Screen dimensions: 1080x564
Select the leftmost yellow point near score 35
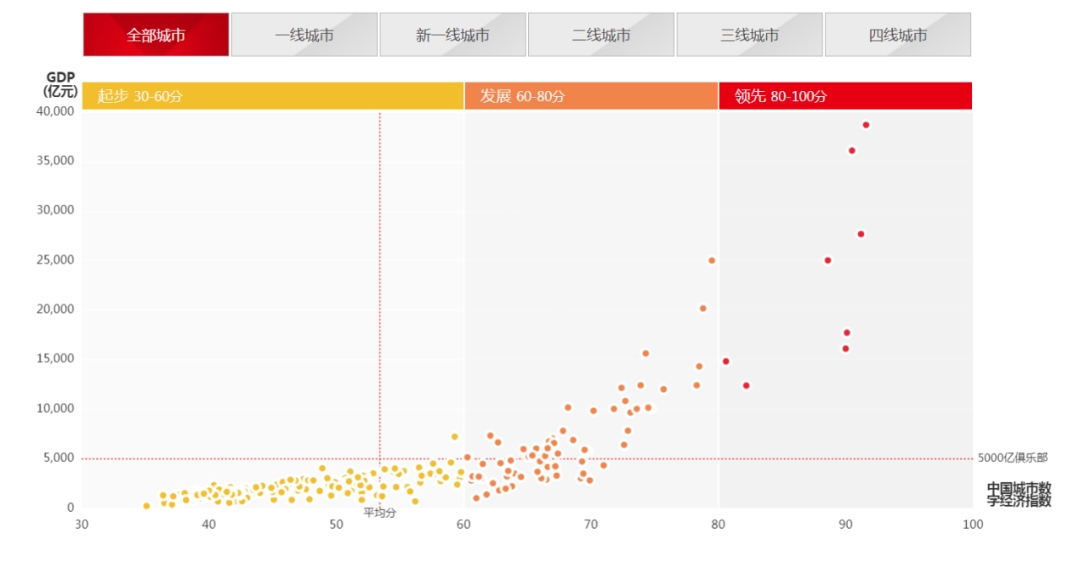pyautogui.click(x=146, y=506)
